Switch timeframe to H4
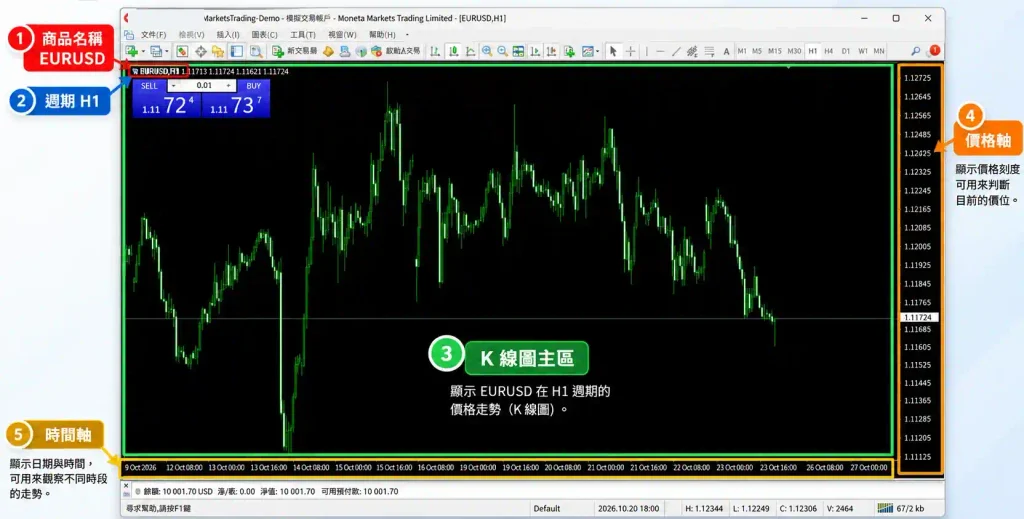Image resolution: width=1024 pixels, height=519 pixels. (828, 51)
